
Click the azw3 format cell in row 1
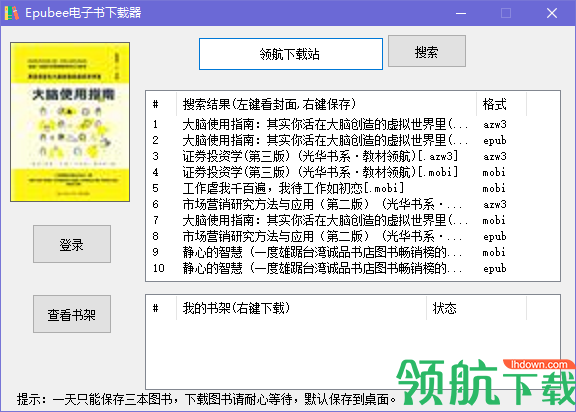tap(494, 124)
